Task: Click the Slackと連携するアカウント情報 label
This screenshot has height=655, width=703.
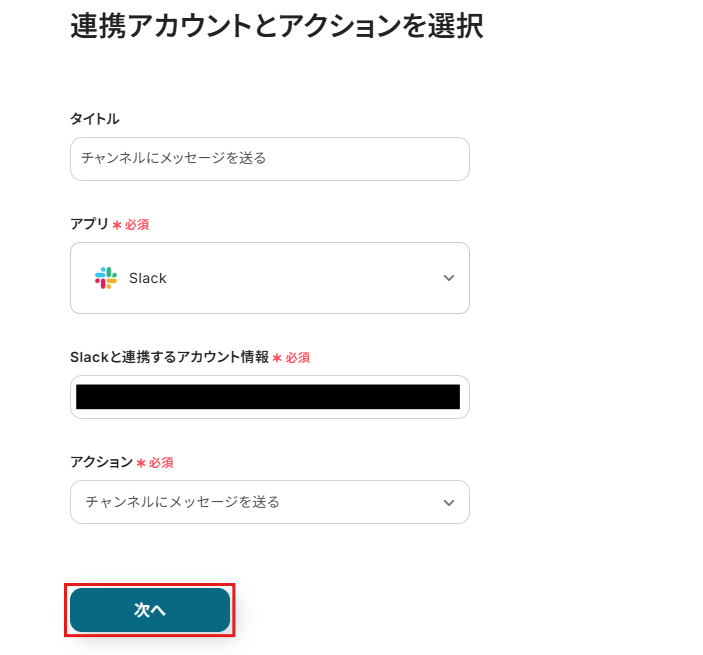Action: pos(169,357)
